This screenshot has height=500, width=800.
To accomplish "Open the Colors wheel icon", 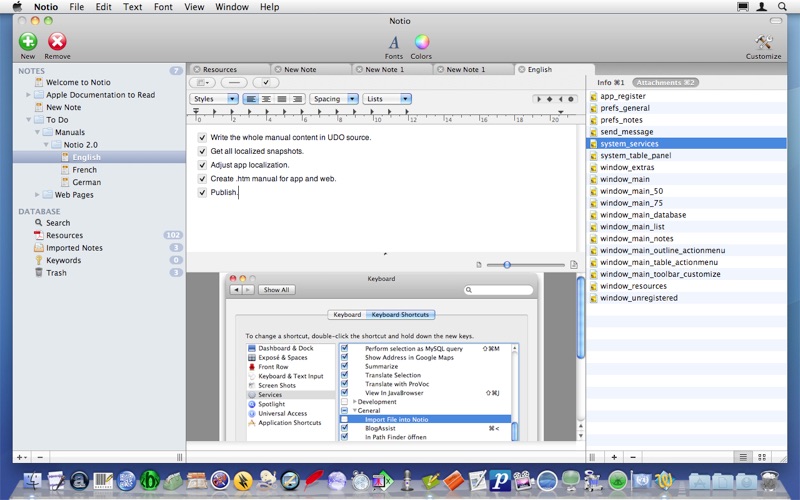I will pos(421,42).
